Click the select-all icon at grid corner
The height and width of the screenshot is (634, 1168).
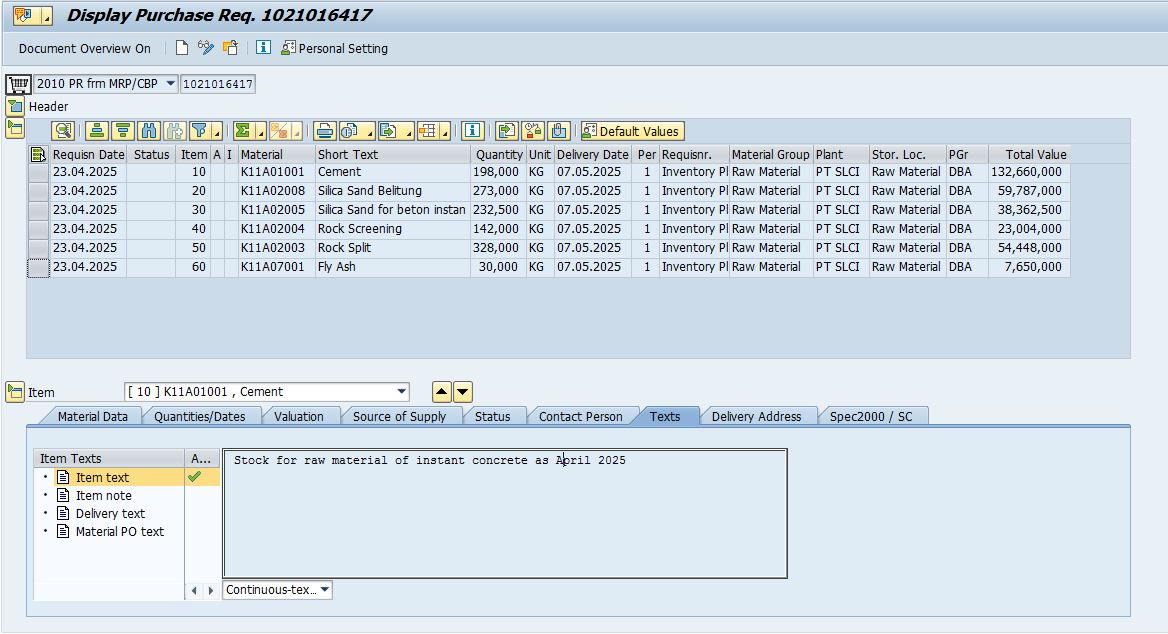click(x=38, y=154)
